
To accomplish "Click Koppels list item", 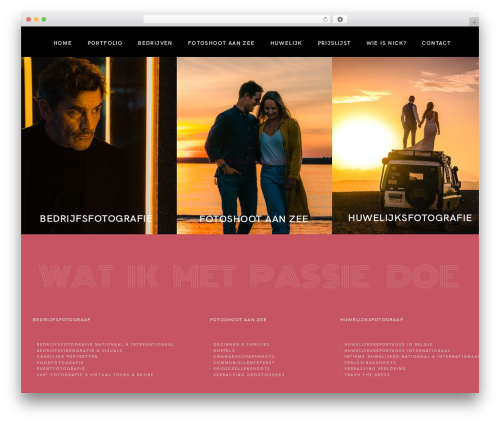I will [x=222, y=350].
